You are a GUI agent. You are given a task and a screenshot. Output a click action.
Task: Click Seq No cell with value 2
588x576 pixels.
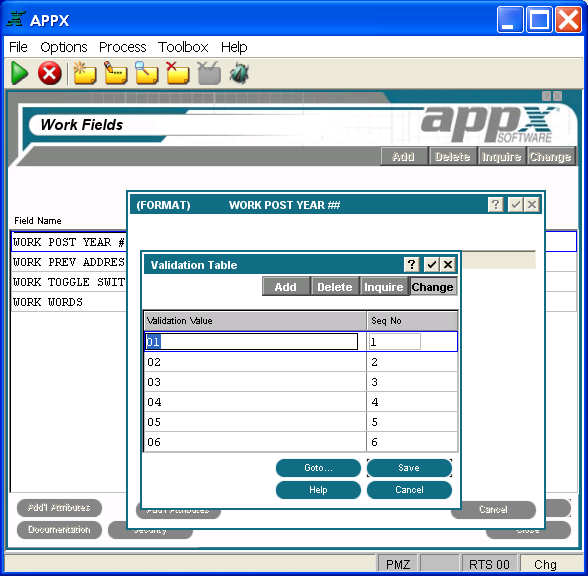click(x=412, y=362)
